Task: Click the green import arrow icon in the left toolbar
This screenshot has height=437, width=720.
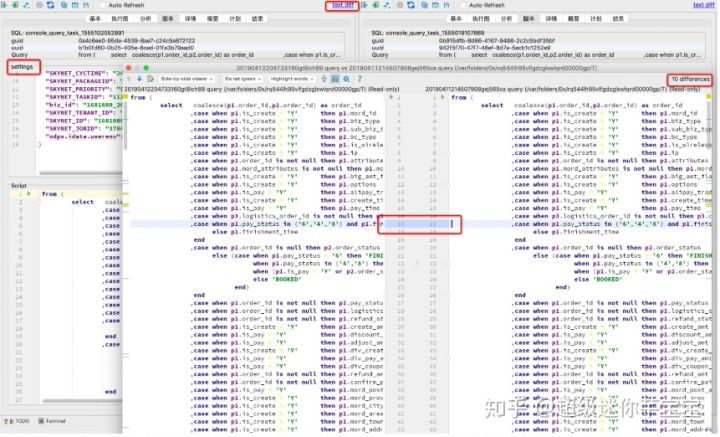Action: pyautogui.click(x=16, y=5)
